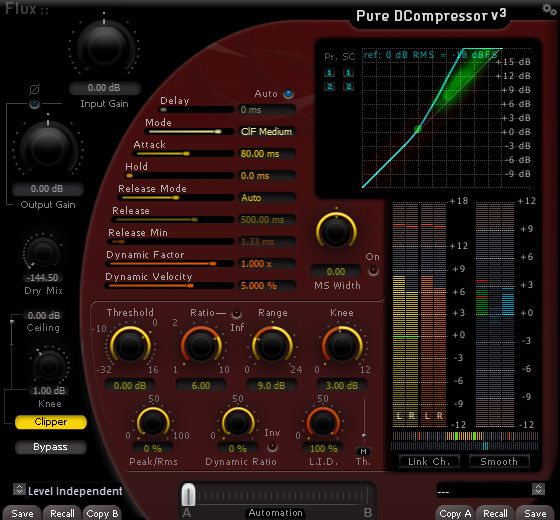Click Recall for preset slot A
The width and height of the screenshot is (560, 520).
pyautogui.click(x=62, y=514)
